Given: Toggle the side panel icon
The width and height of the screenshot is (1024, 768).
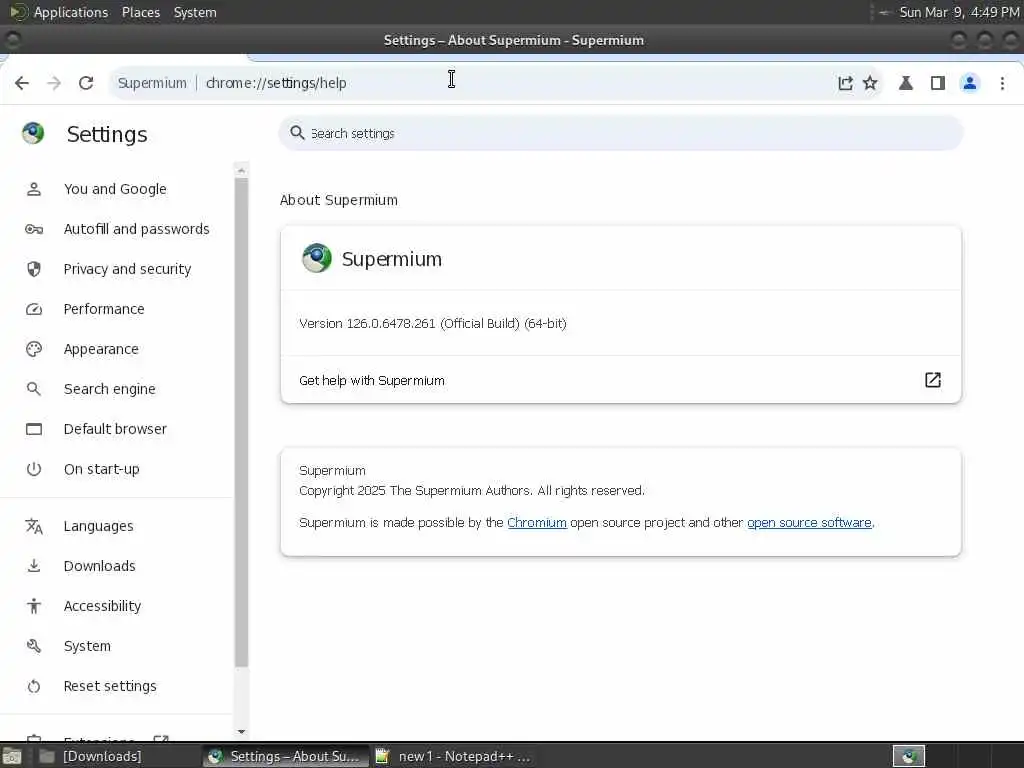Looking at the screenshot, I should [938, 83].
